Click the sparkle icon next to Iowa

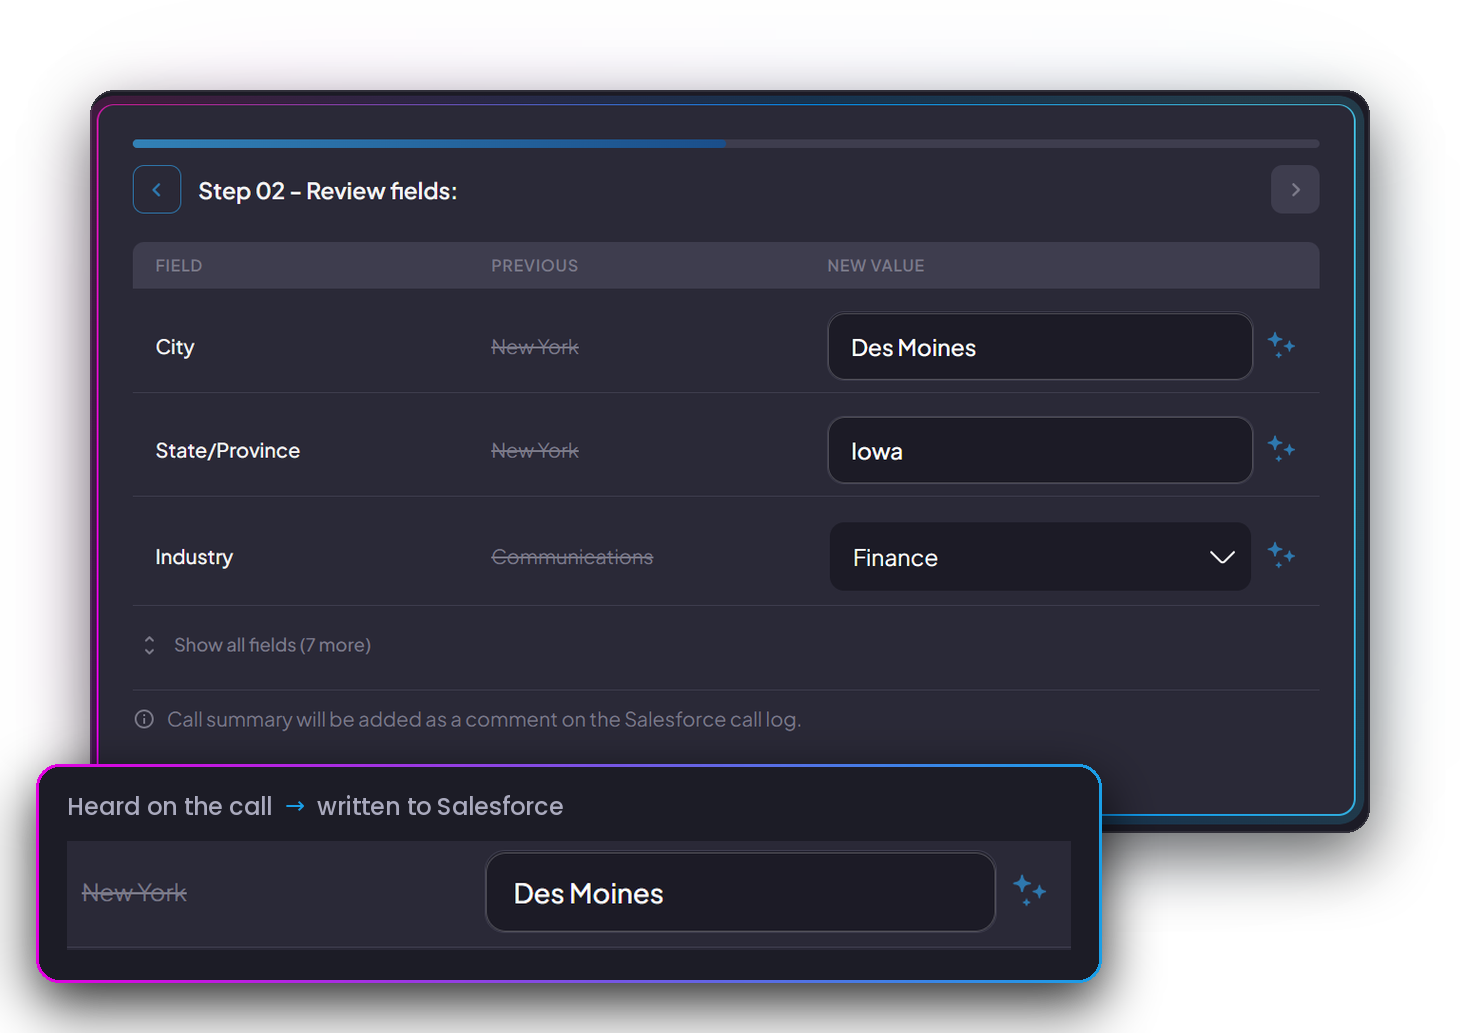pyautogui.click(x=1281, y=449)
